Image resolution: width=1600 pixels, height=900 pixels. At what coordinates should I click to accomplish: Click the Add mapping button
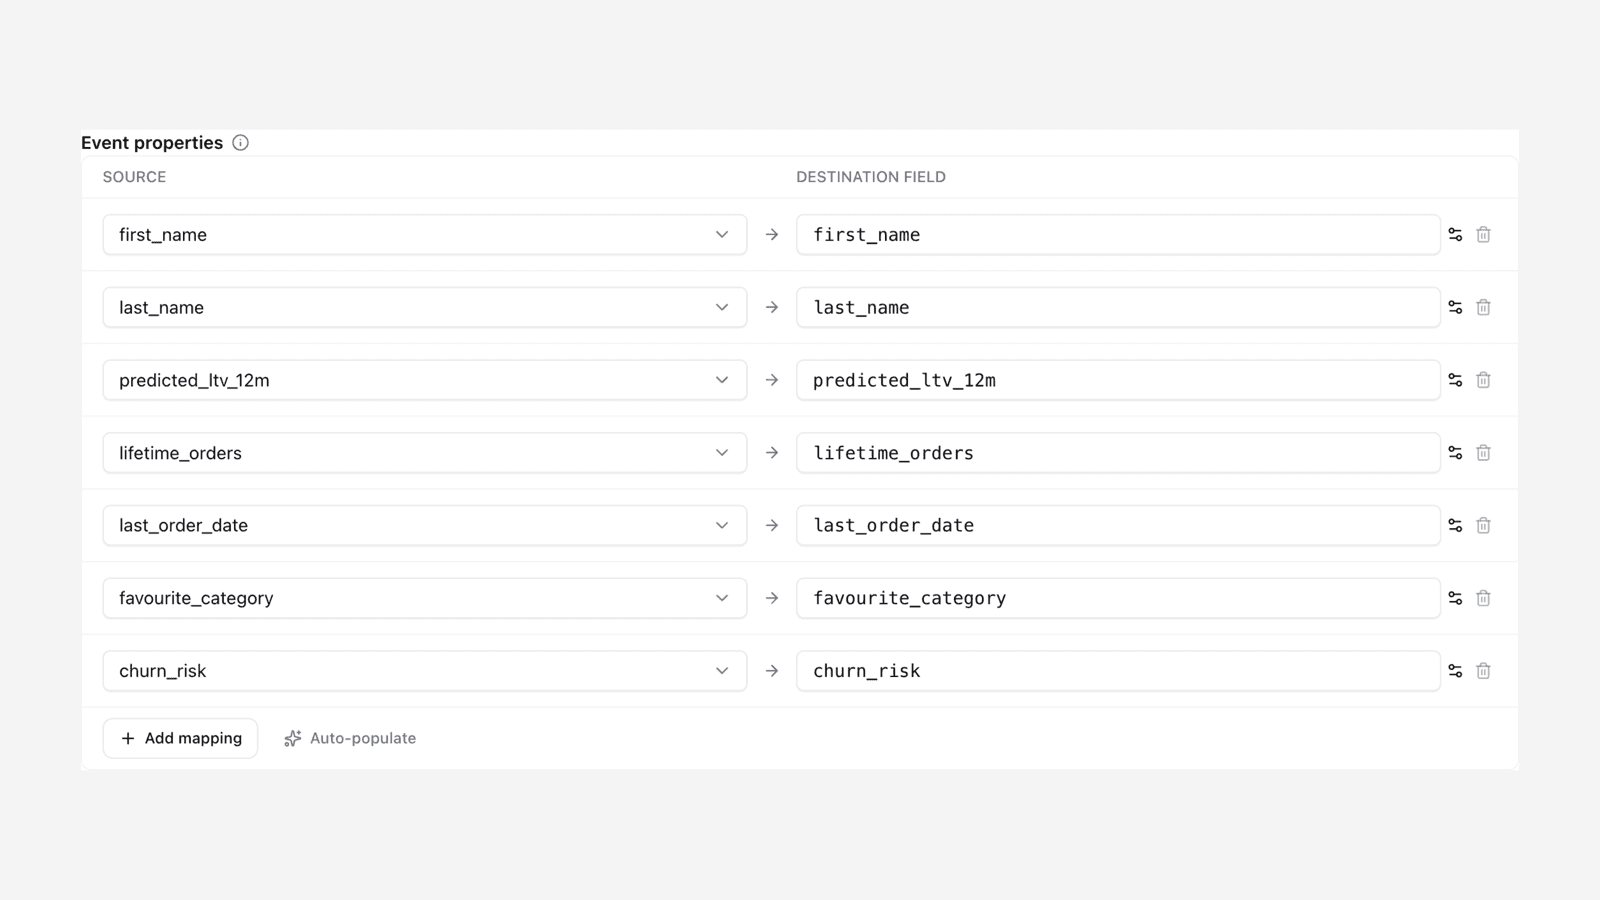pyautogui.click(x=180, y=738)
